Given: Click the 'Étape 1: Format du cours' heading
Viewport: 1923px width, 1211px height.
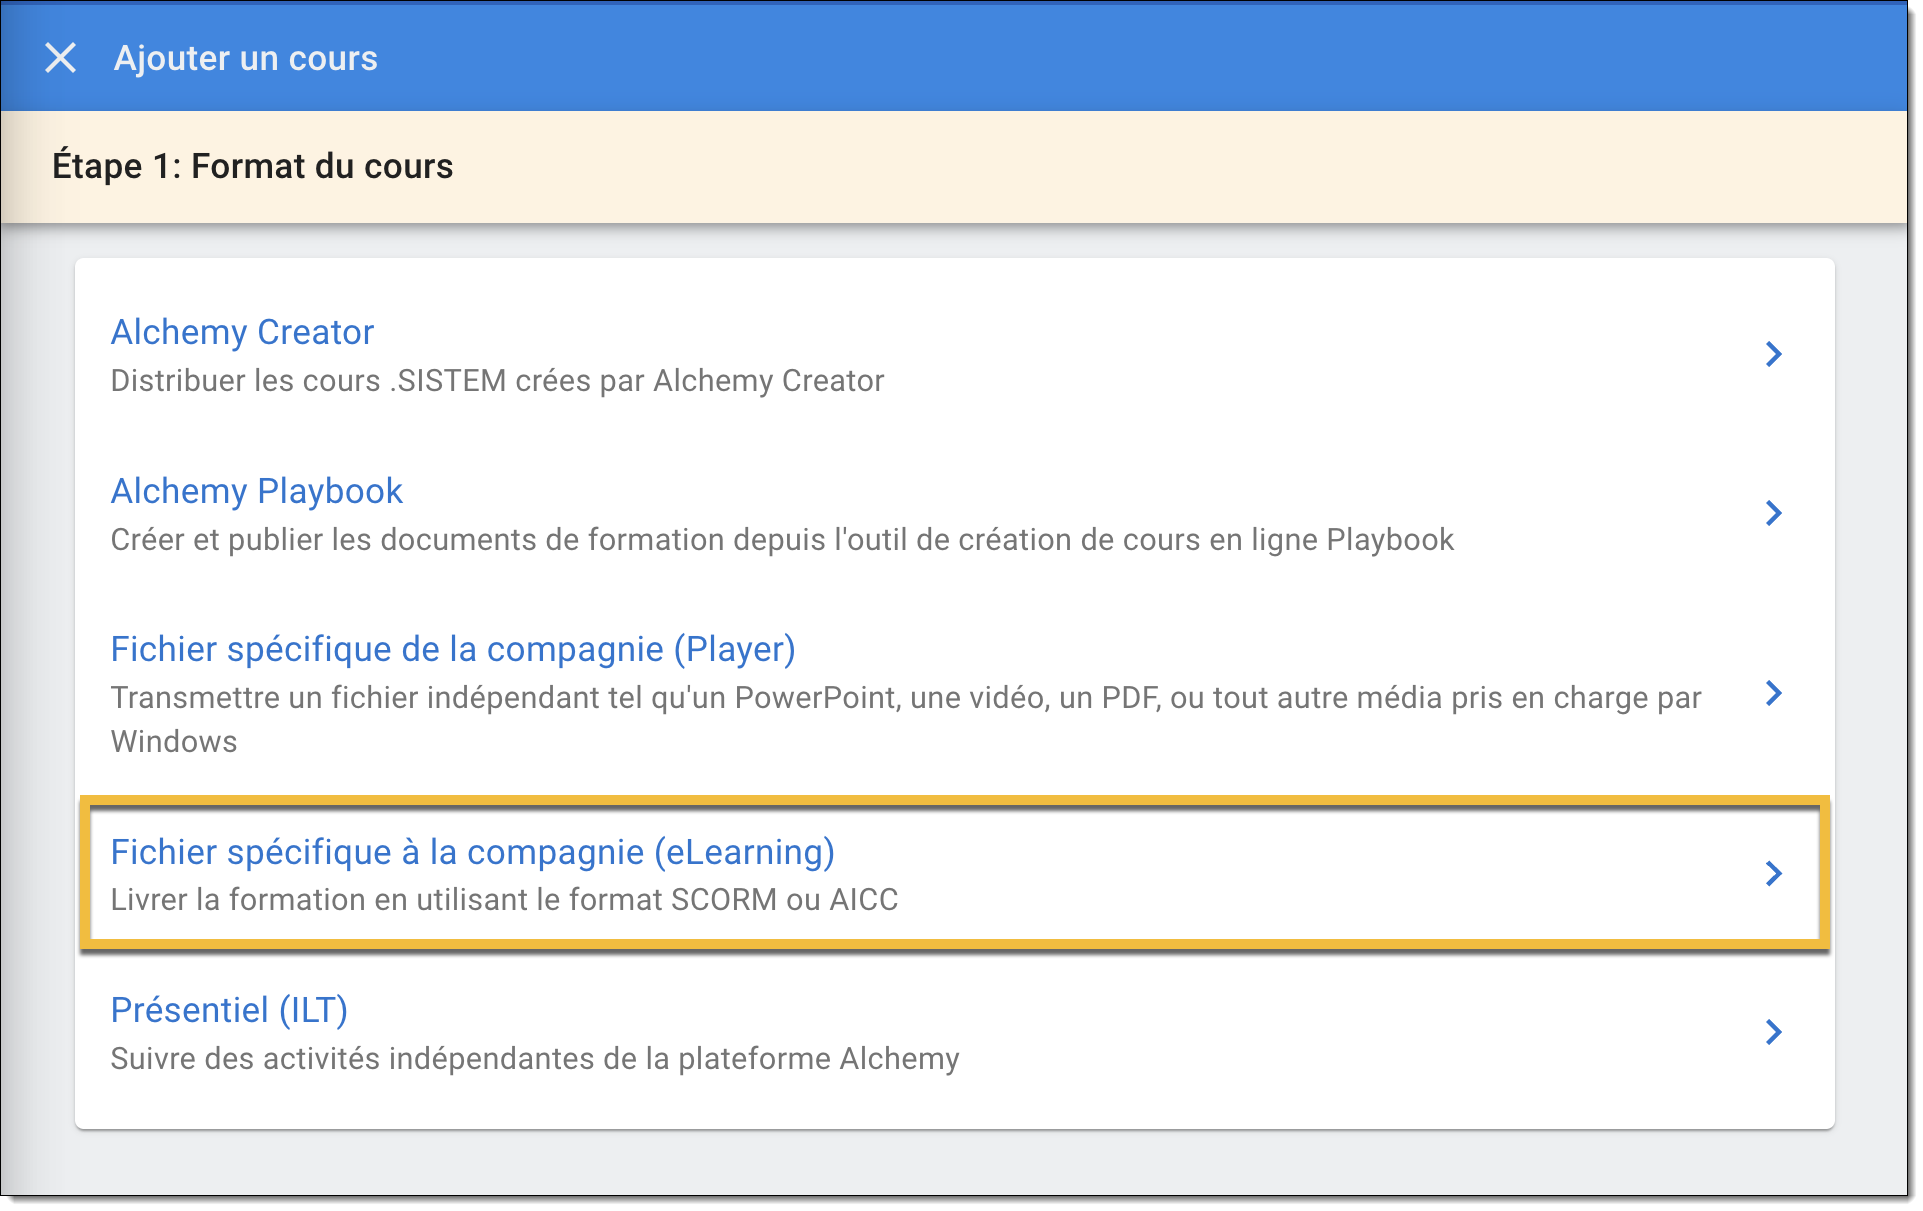Looking at the screenshot, I should (x=252, y=166).
